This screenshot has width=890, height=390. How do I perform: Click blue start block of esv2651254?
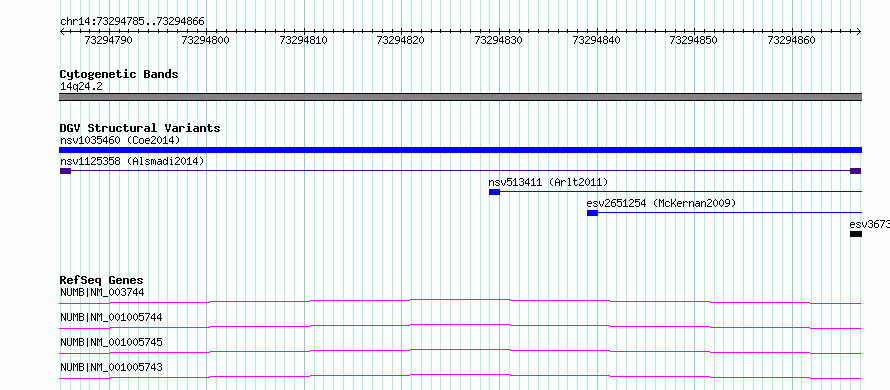[x=592, y=213]
